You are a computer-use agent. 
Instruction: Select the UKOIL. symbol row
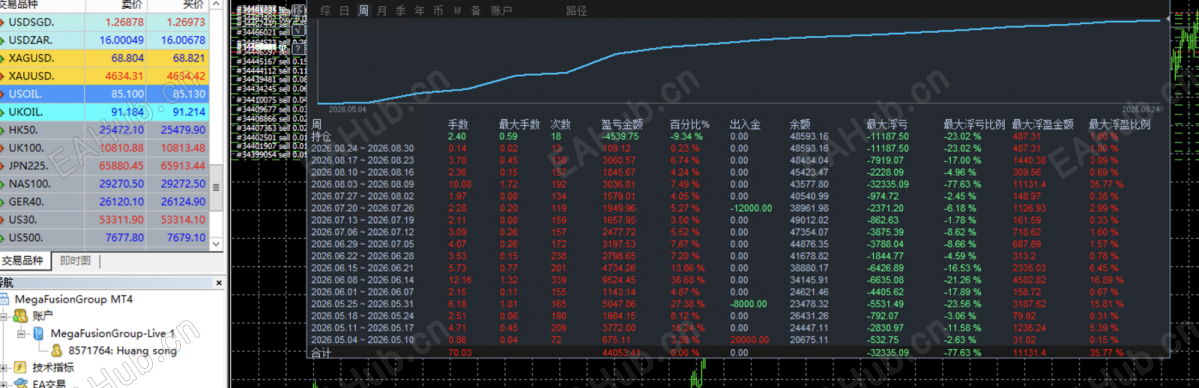(105, 112)
